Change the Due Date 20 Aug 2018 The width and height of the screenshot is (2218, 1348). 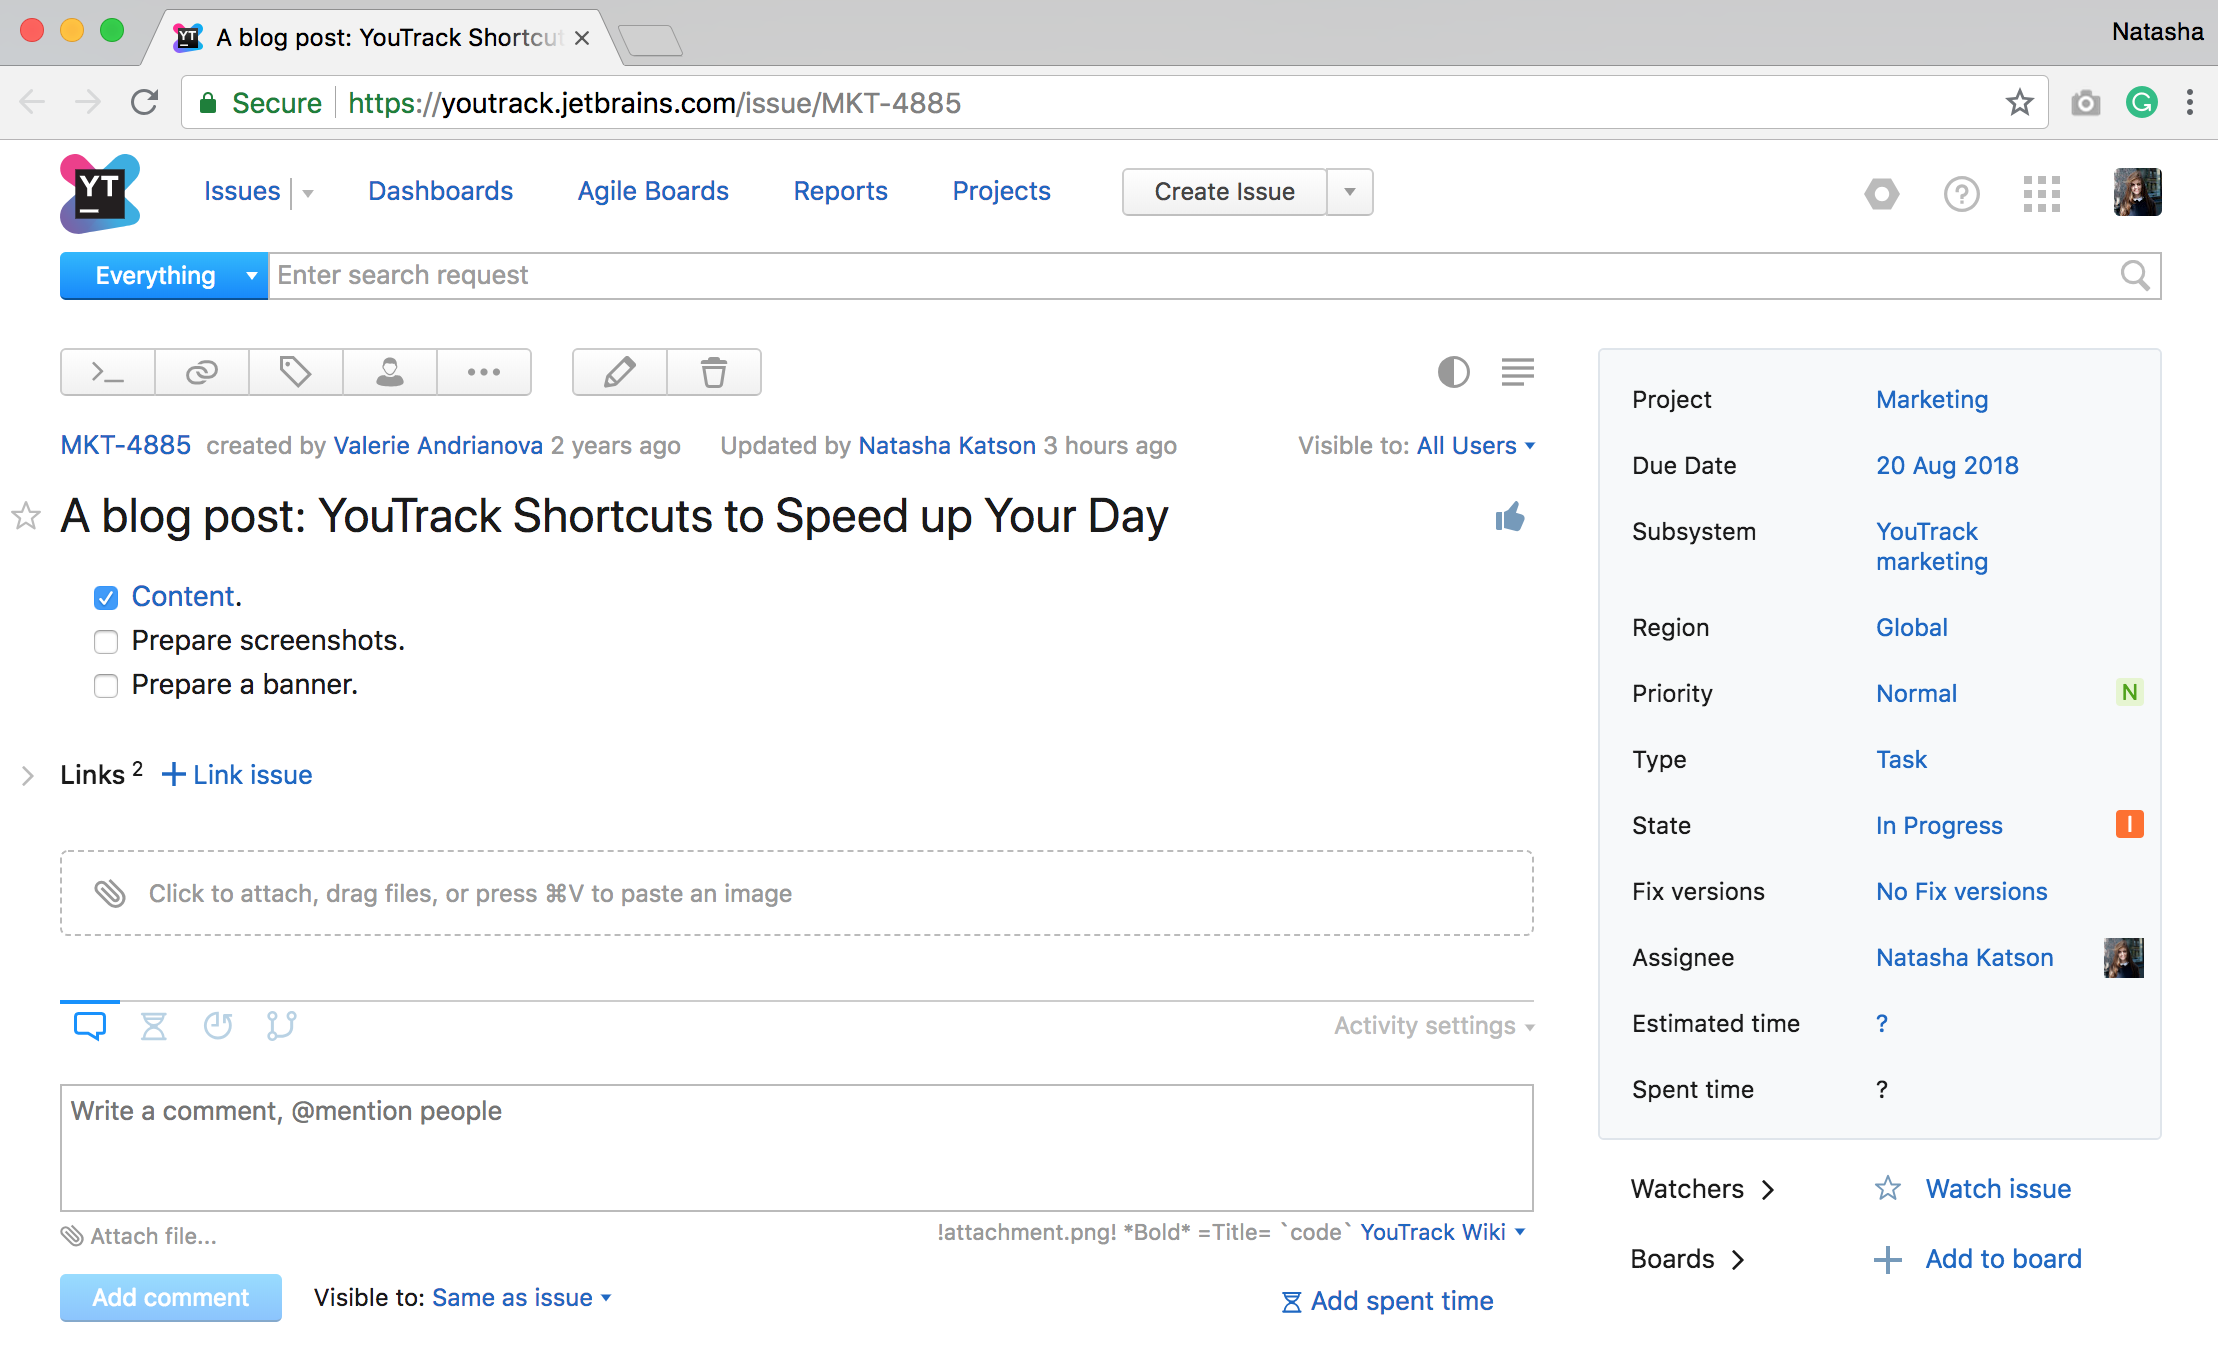(1947, 466)
